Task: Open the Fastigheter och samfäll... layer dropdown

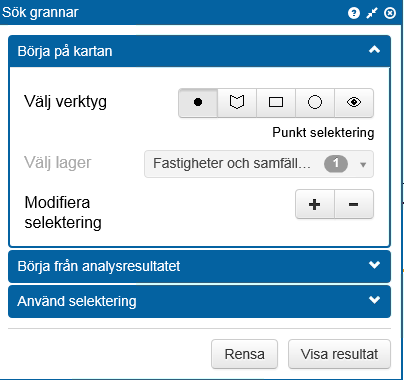Action: (259, 164)
